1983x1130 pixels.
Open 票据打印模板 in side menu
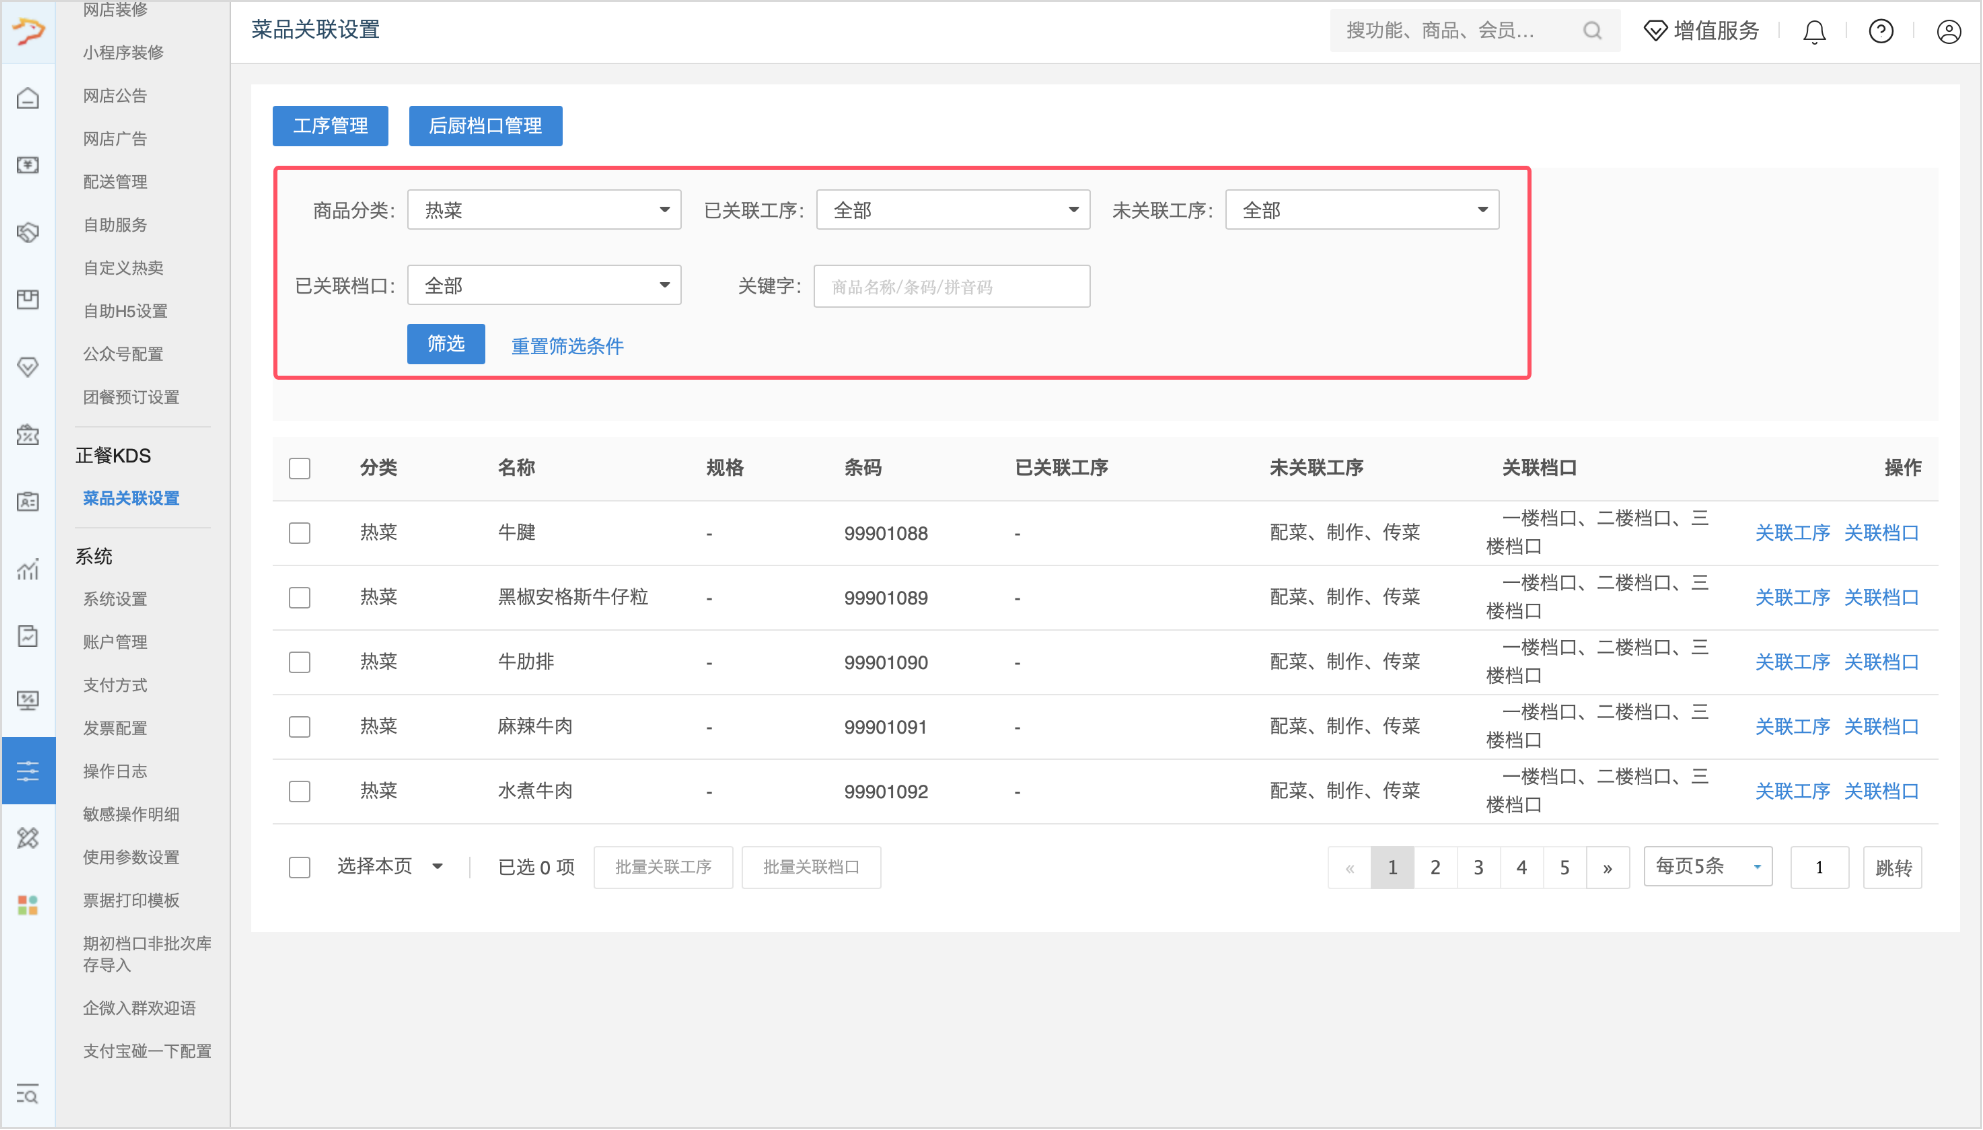131,900
